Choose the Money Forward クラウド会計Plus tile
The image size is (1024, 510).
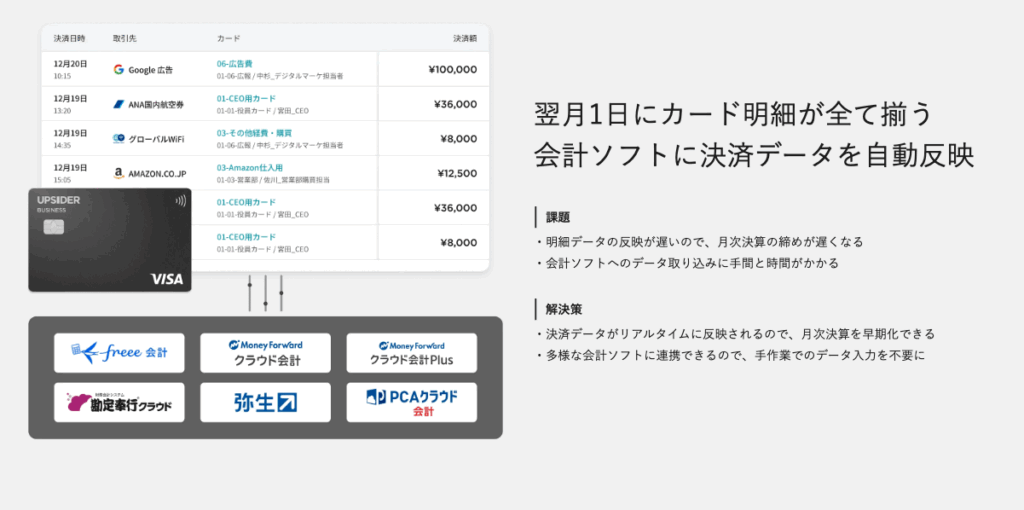[411, 353]
